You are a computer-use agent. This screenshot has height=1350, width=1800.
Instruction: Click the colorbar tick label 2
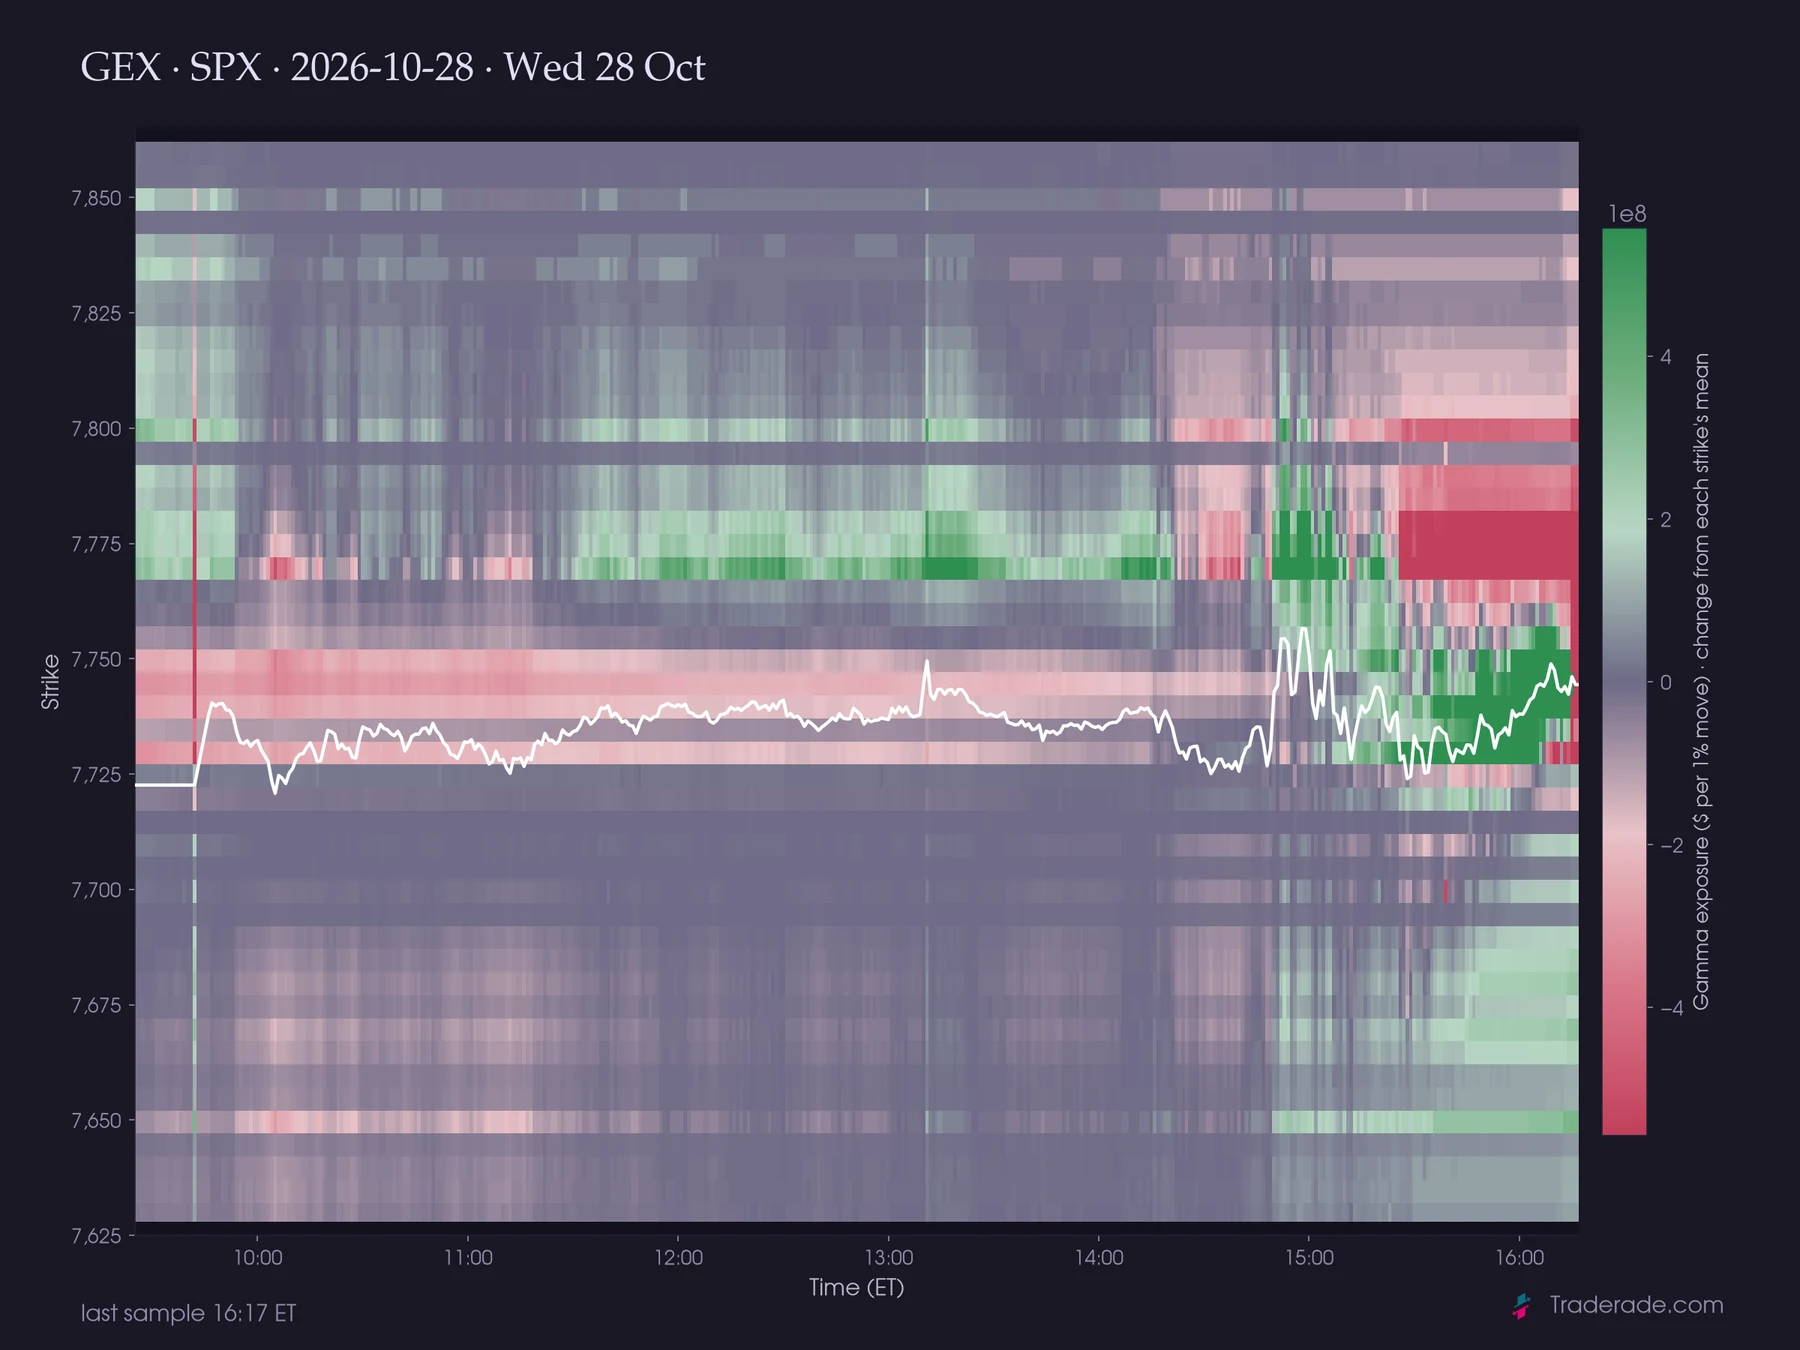click(x=1666, y=520)
